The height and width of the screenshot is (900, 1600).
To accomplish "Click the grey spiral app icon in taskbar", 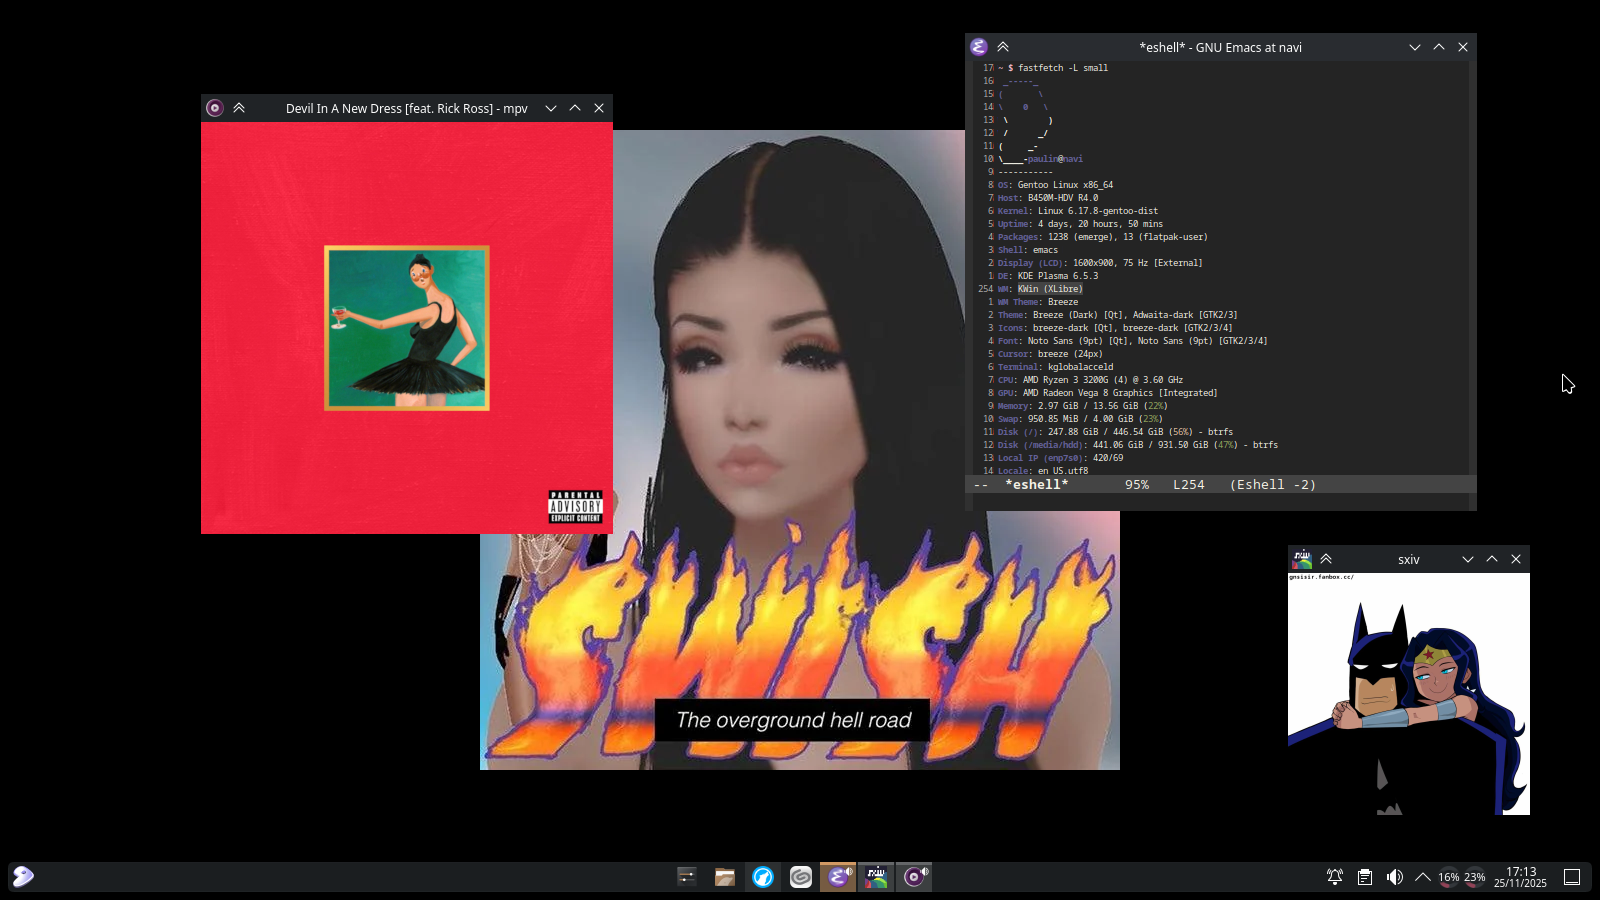I will coord(801,877).
